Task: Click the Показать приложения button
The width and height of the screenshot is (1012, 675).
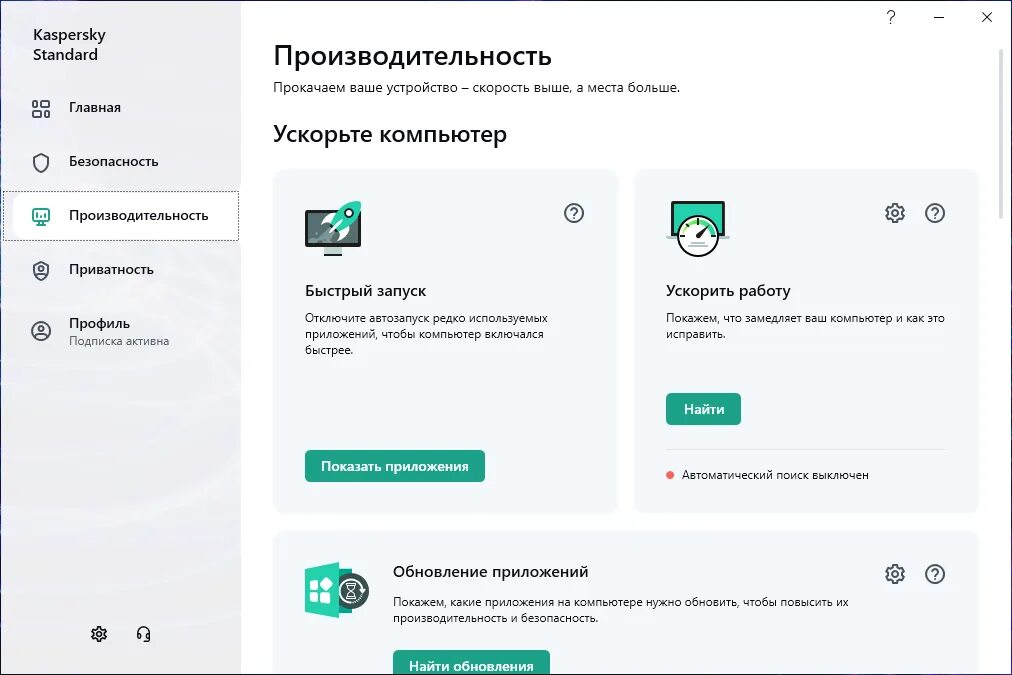Action: pyautogui.click(x=394, y=466)
